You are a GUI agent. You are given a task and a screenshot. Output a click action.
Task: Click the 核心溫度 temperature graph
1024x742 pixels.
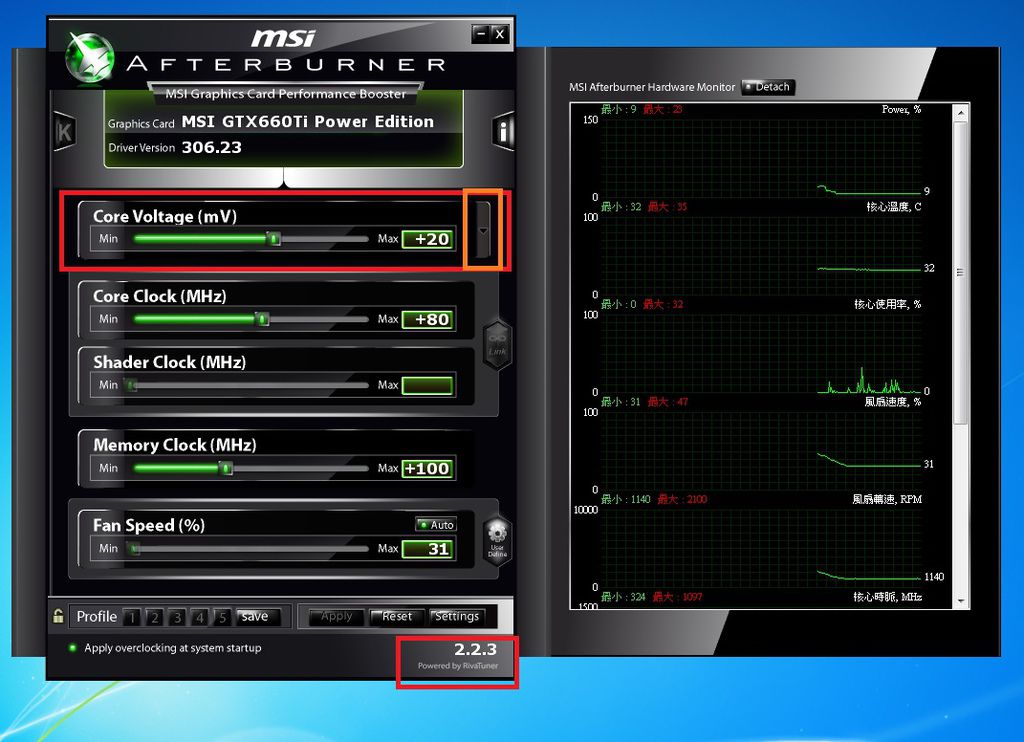[761, 255]
